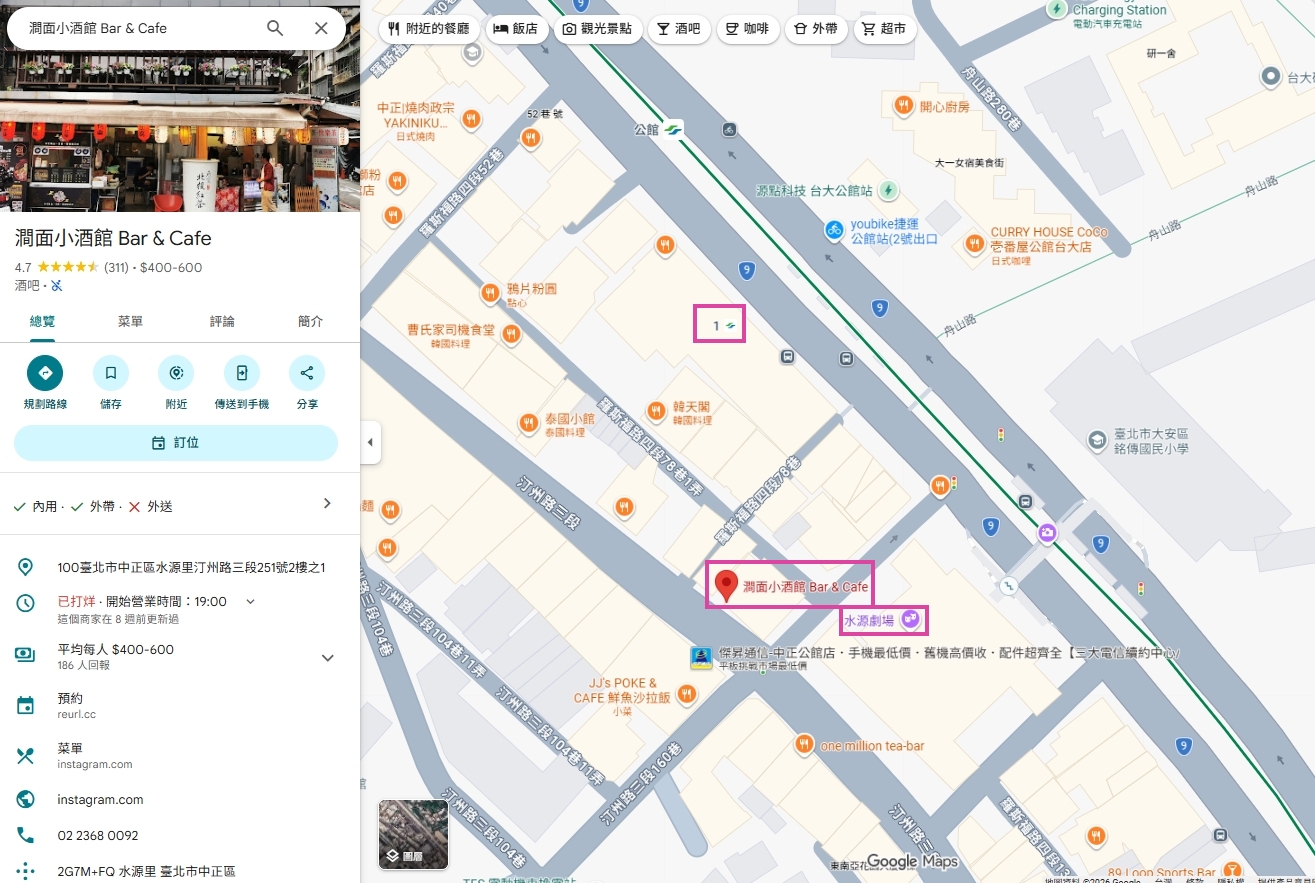Expand the 平均每人 $400-600 price details
The width and height of the screenshot is (1315, 883).
[327, 657]
